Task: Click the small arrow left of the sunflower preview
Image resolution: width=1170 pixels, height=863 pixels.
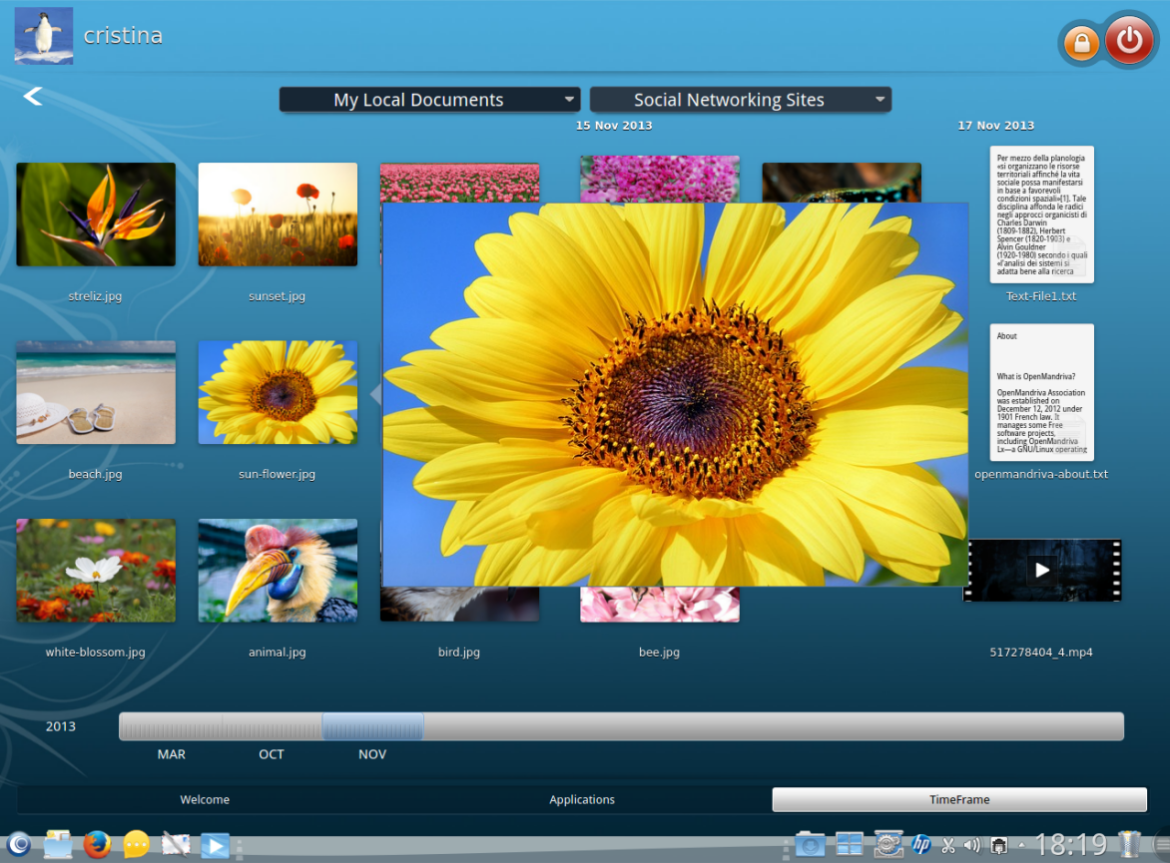Action: click(376, 394)
